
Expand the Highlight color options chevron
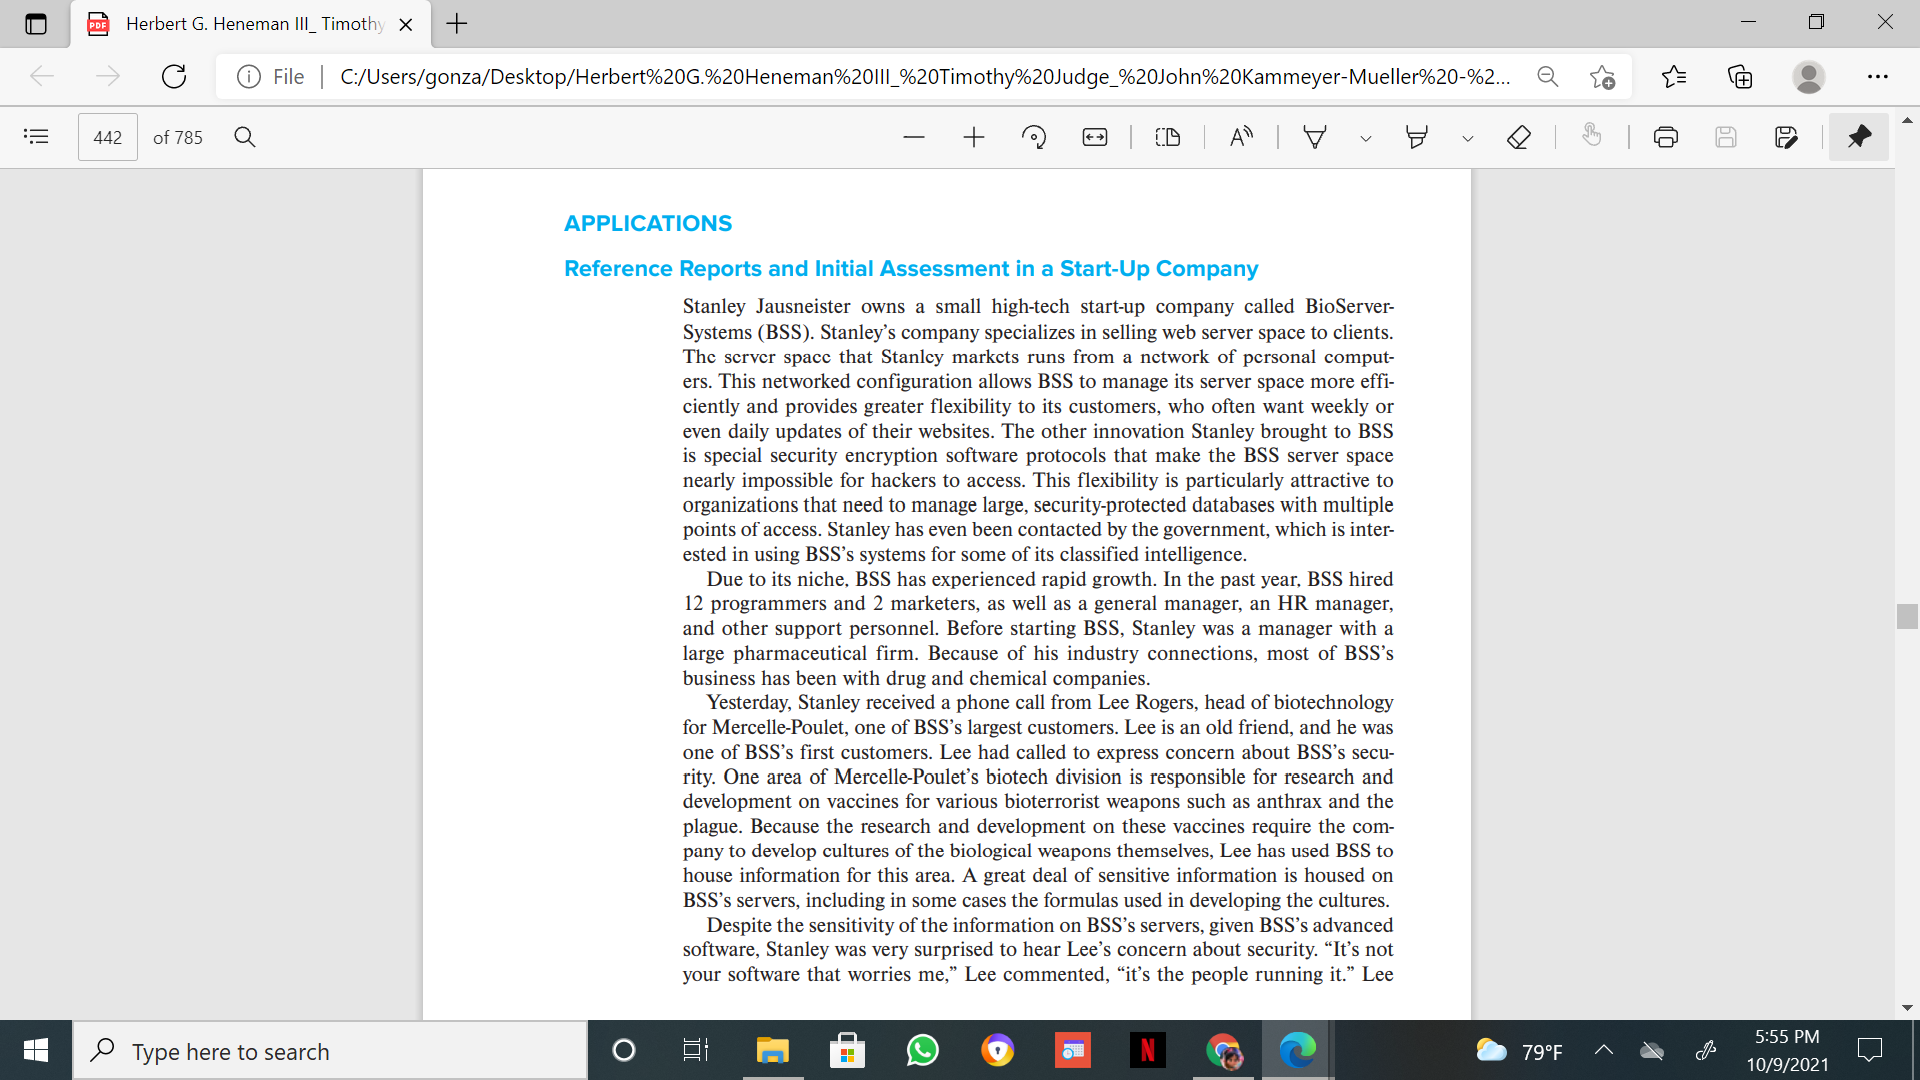tap(1467, 138)
